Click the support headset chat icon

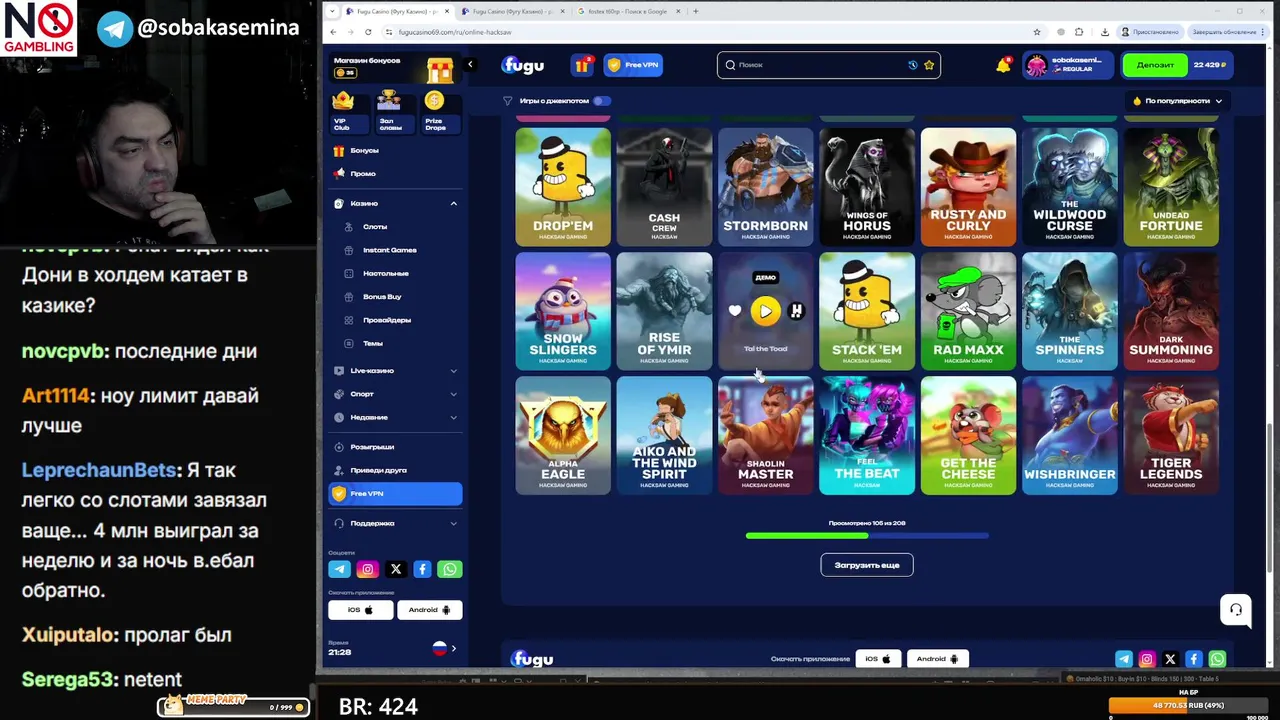coord(1236,610)
